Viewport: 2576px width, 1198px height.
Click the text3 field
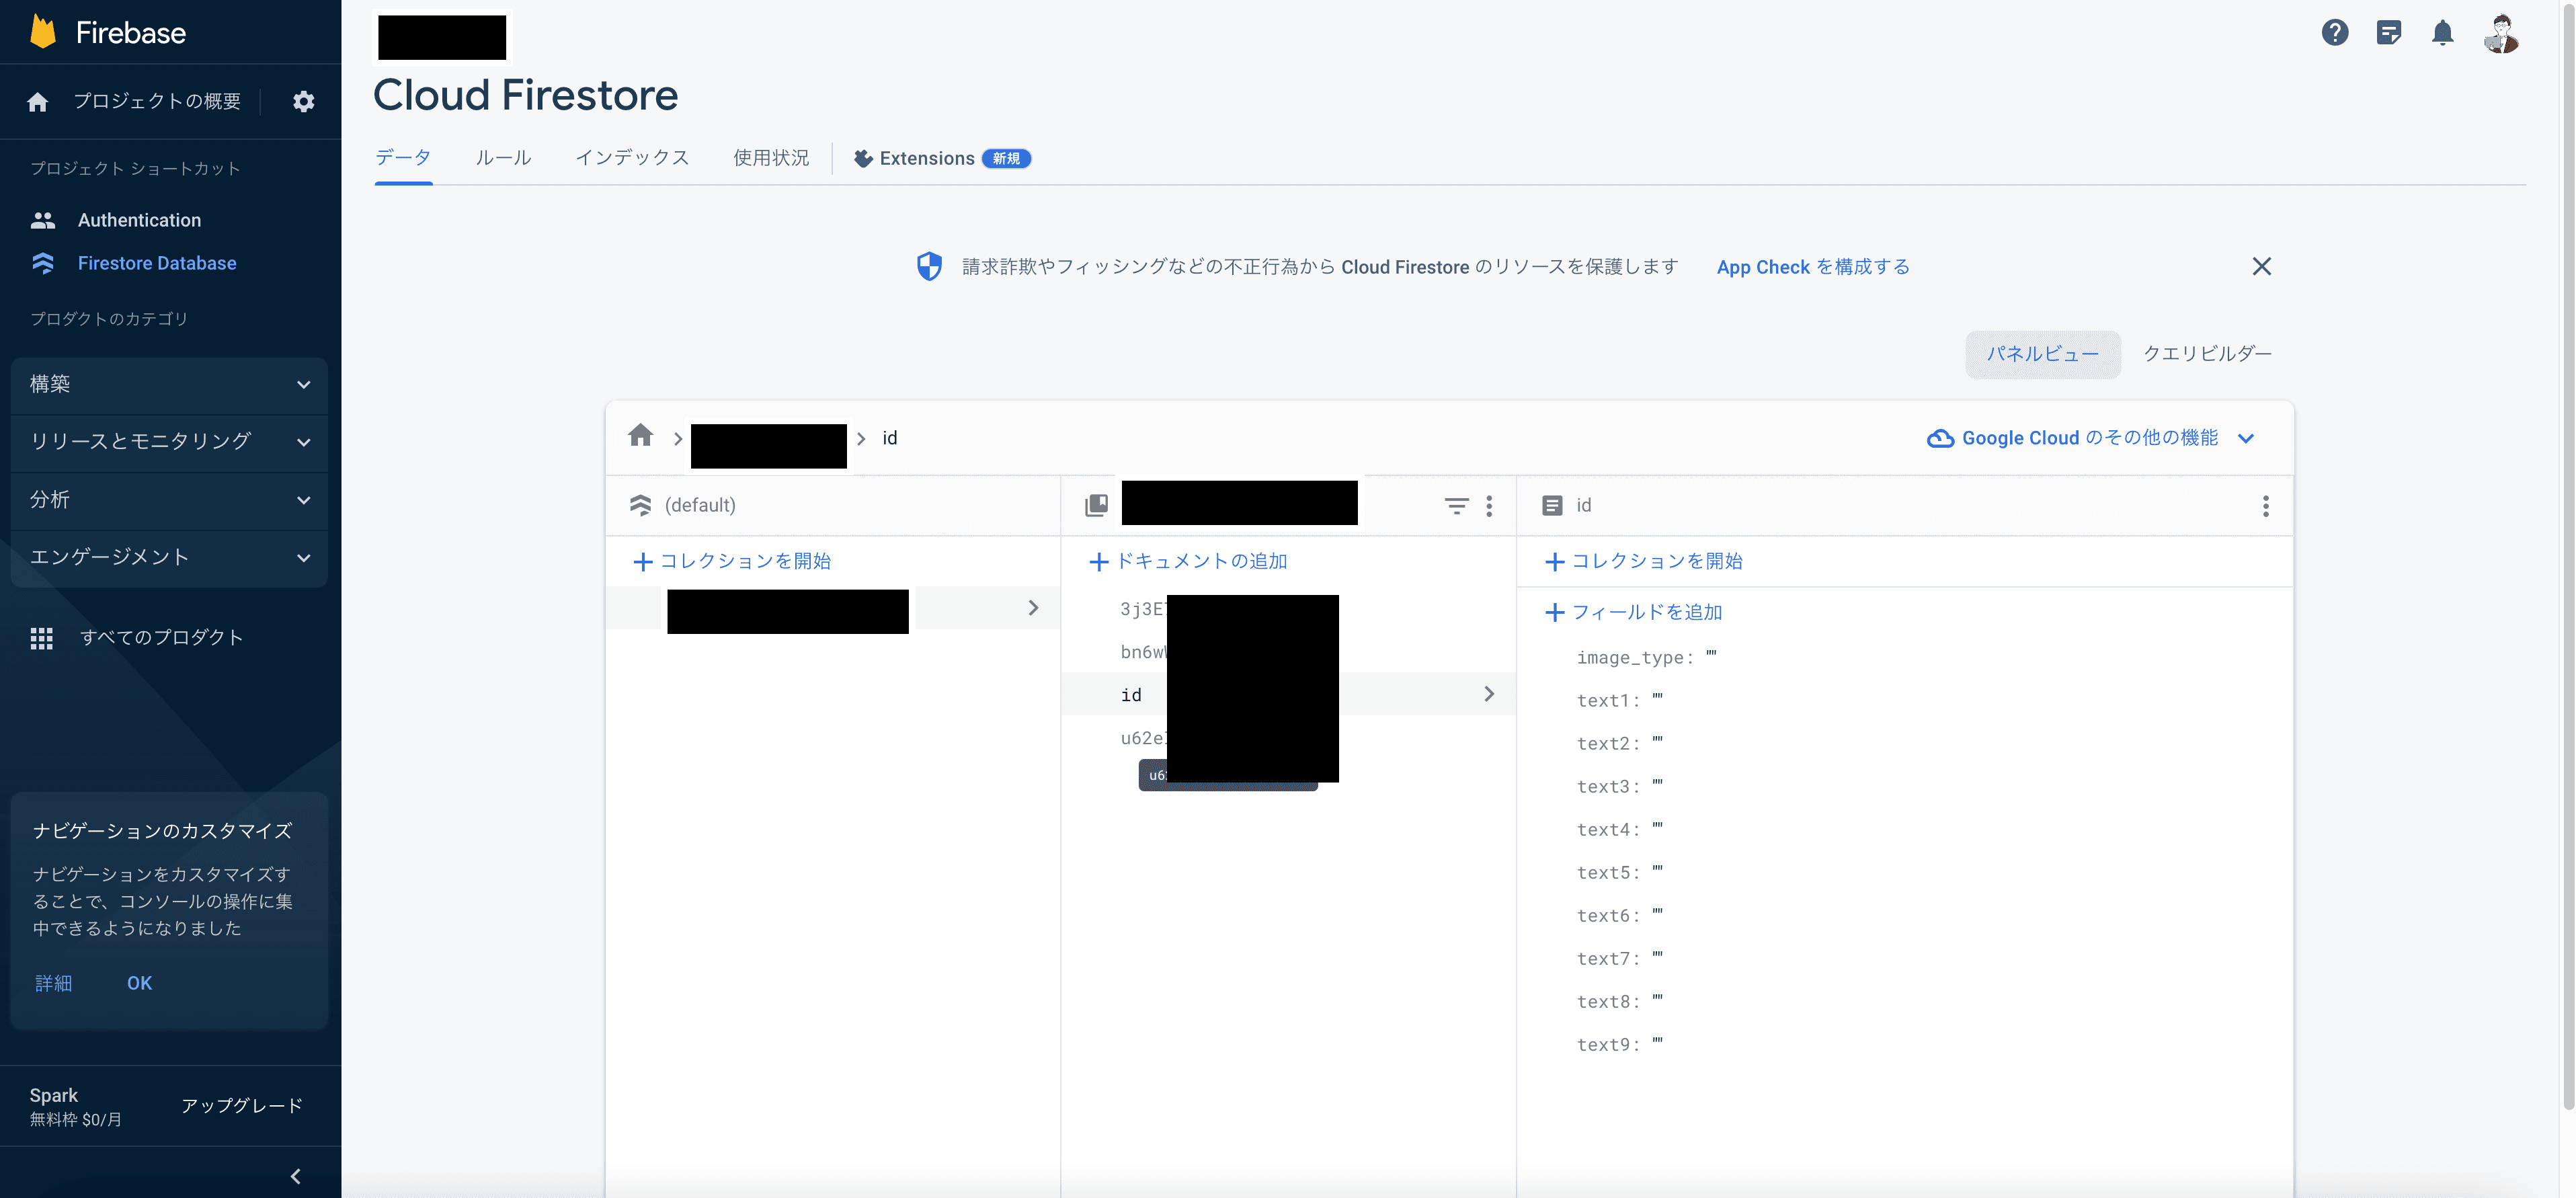pyautogui.click(x=1619, y=786)
